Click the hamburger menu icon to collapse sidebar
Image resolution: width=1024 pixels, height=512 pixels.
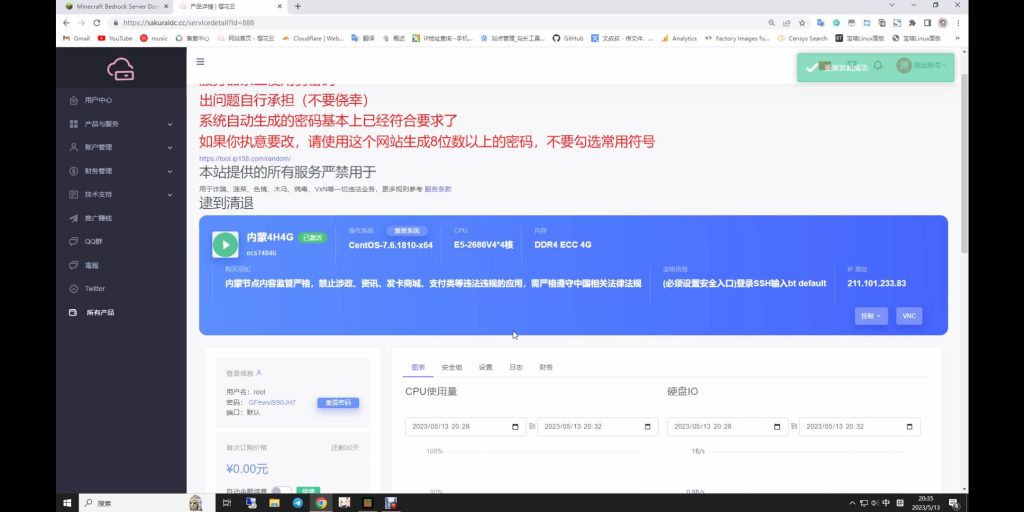(200, 61)
